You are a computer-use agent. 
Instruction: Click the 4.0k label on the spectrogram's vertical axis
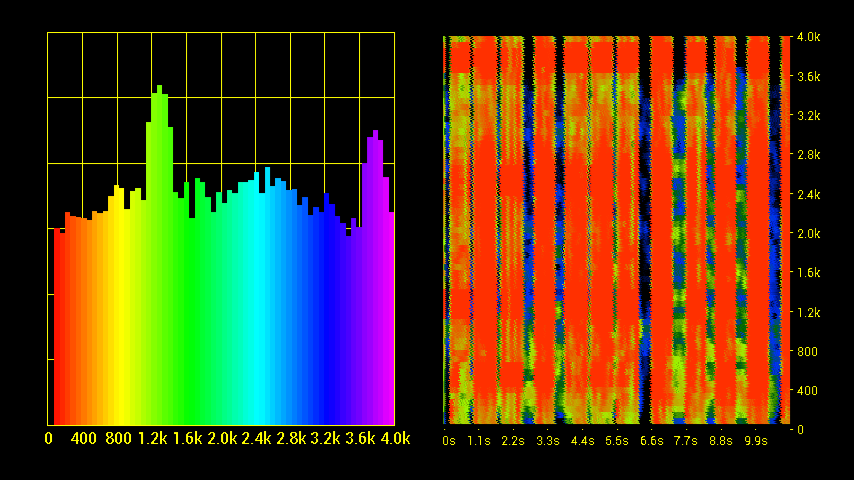(809, 37)
